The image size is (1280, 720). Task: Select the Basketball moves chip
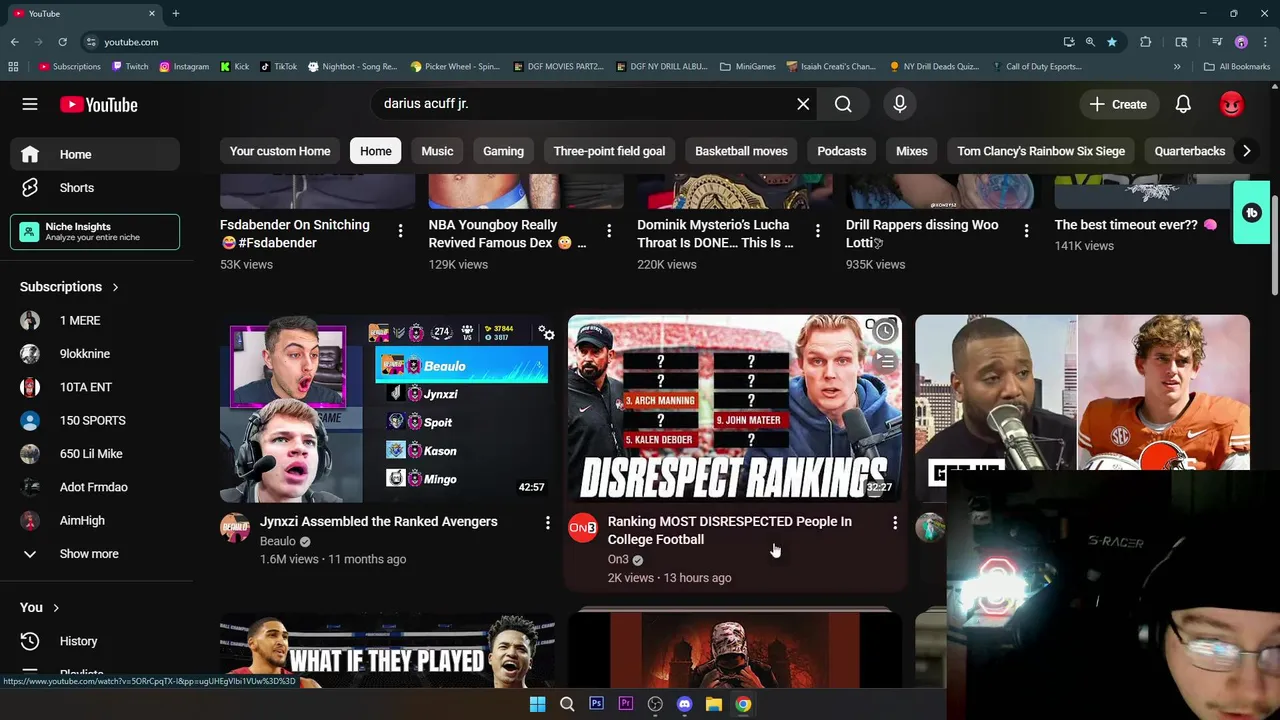pyautogui.click(x=741, y=151)
